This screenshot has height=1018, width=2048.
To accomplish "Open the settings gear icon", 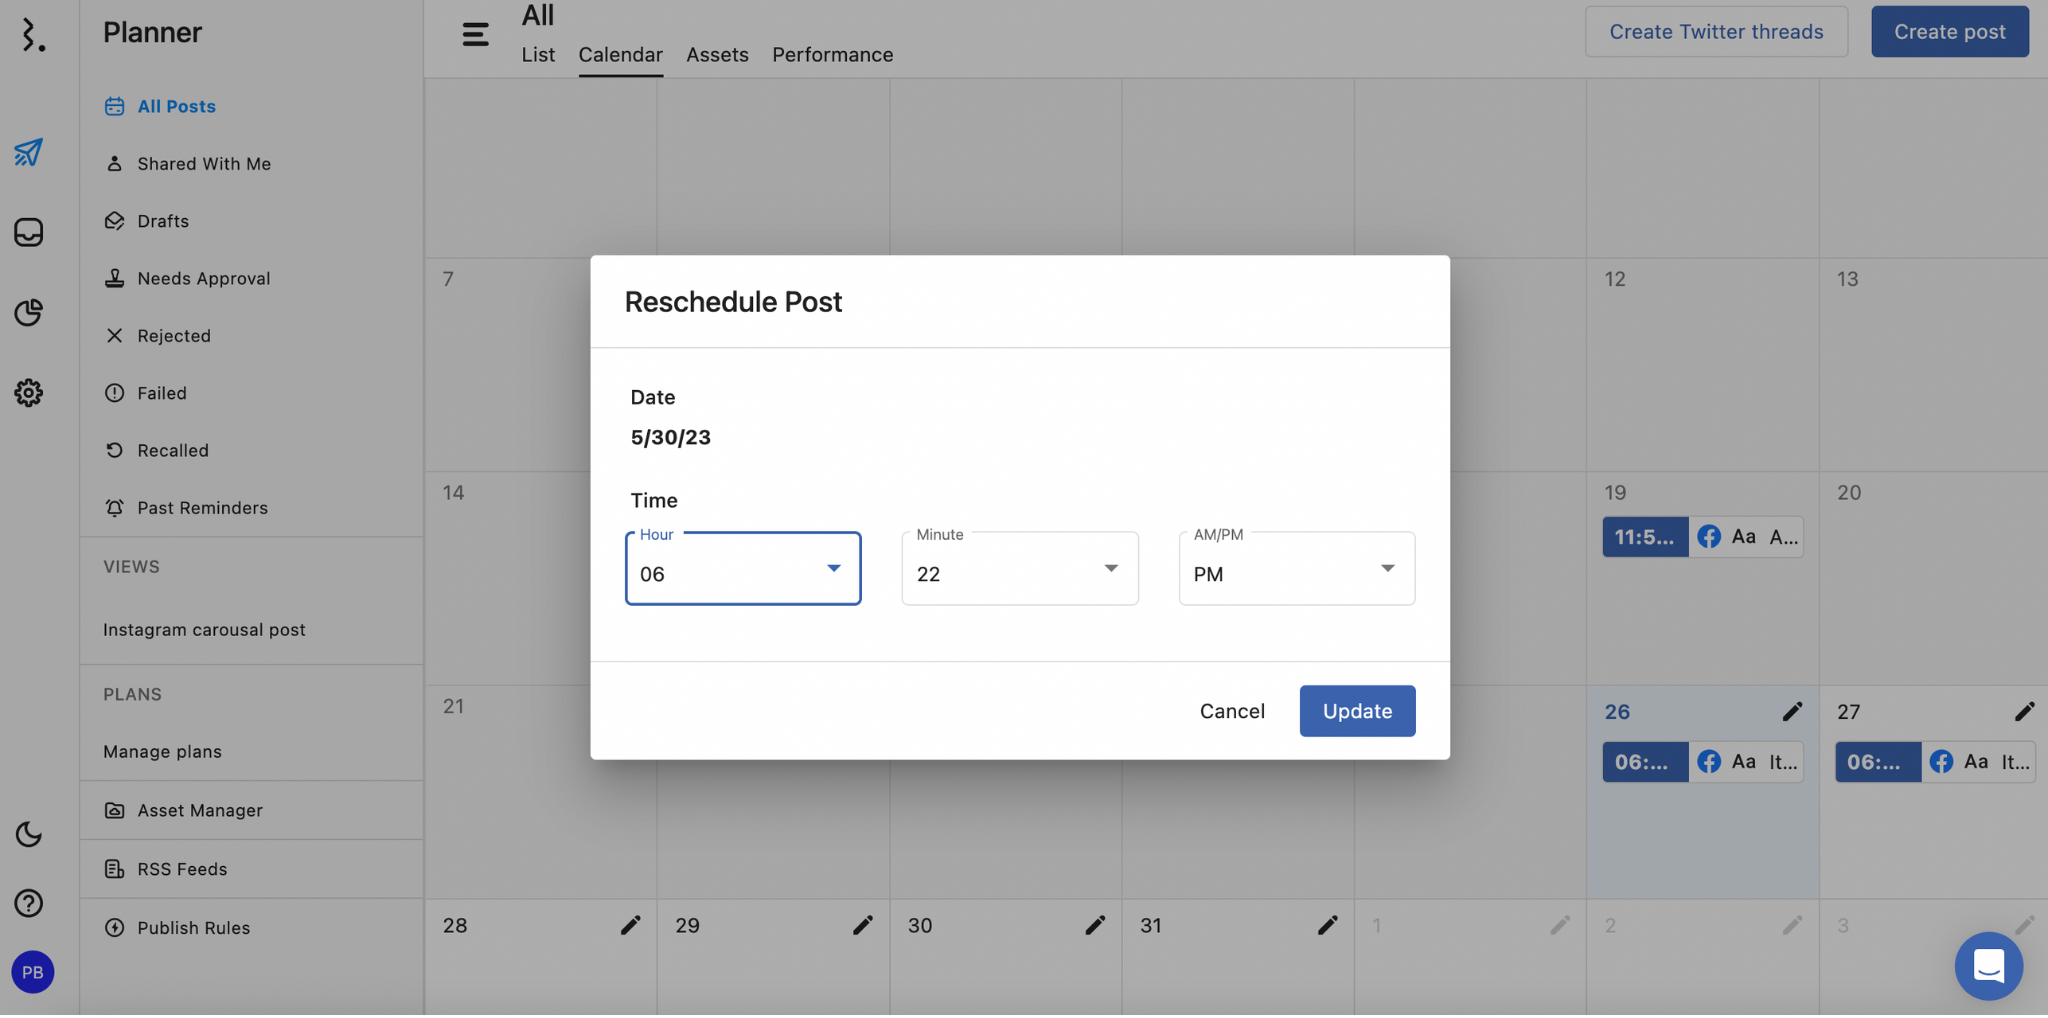I will click(x=28, y=393).
